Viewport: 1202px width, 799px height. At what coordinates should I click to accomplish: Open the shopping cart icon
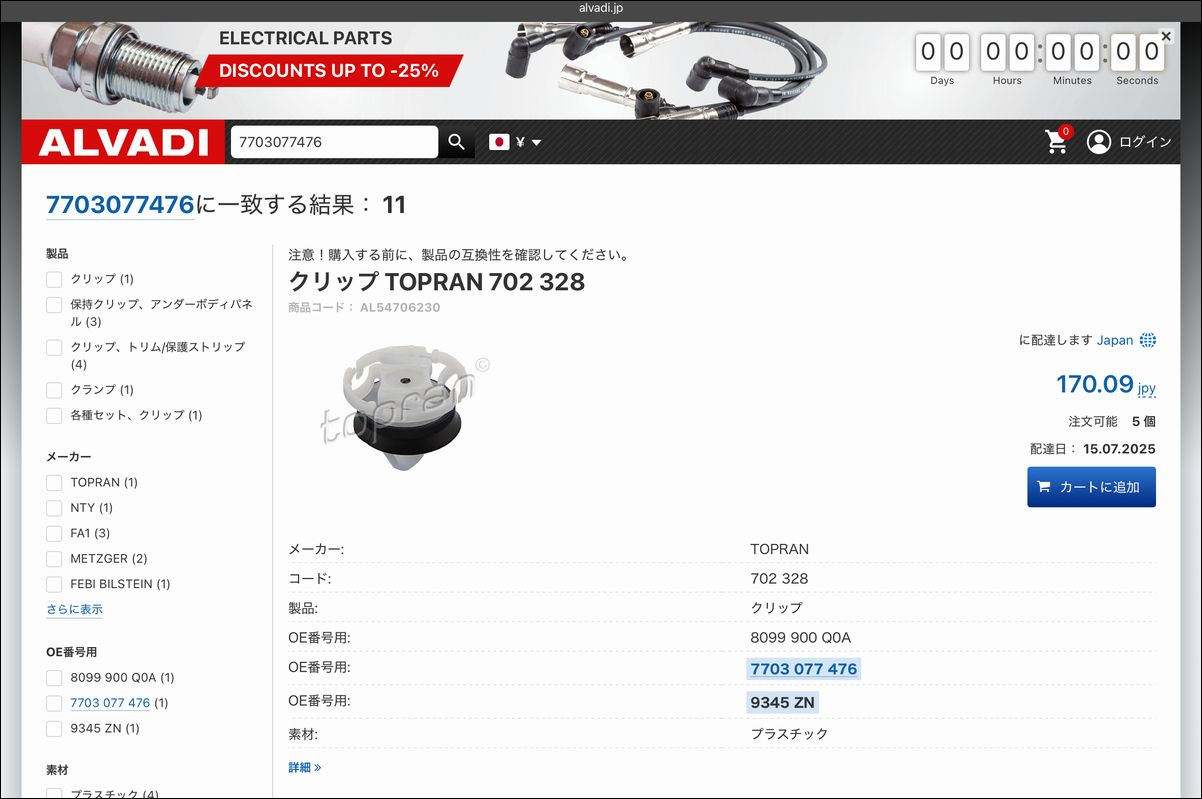(1057, 142)
